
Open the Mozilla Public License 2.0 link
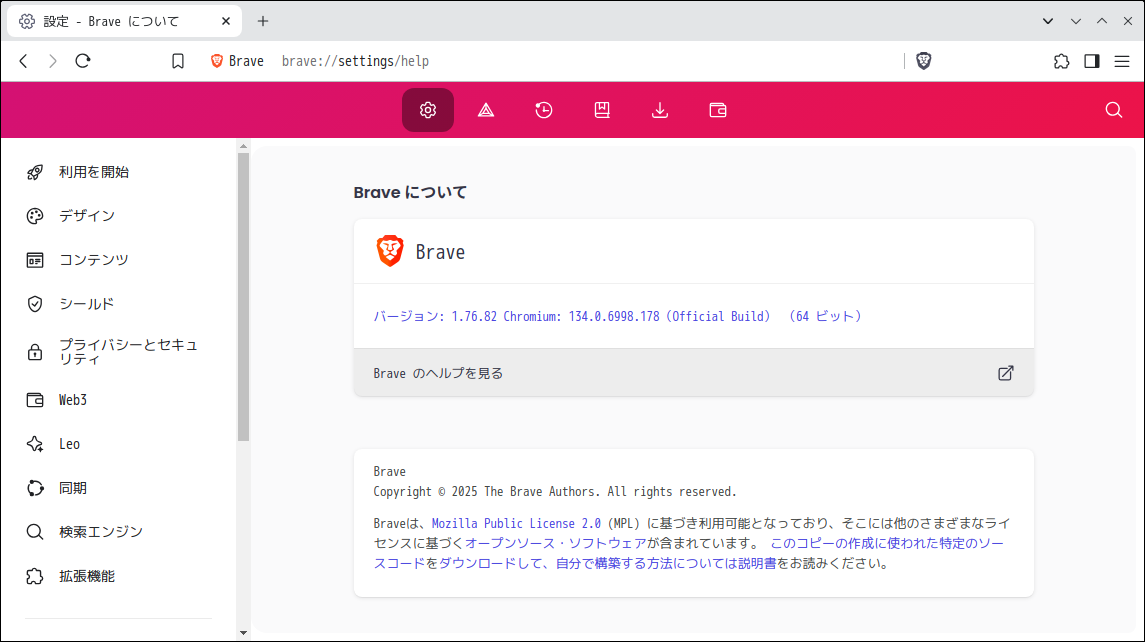[x=516, y=524]
